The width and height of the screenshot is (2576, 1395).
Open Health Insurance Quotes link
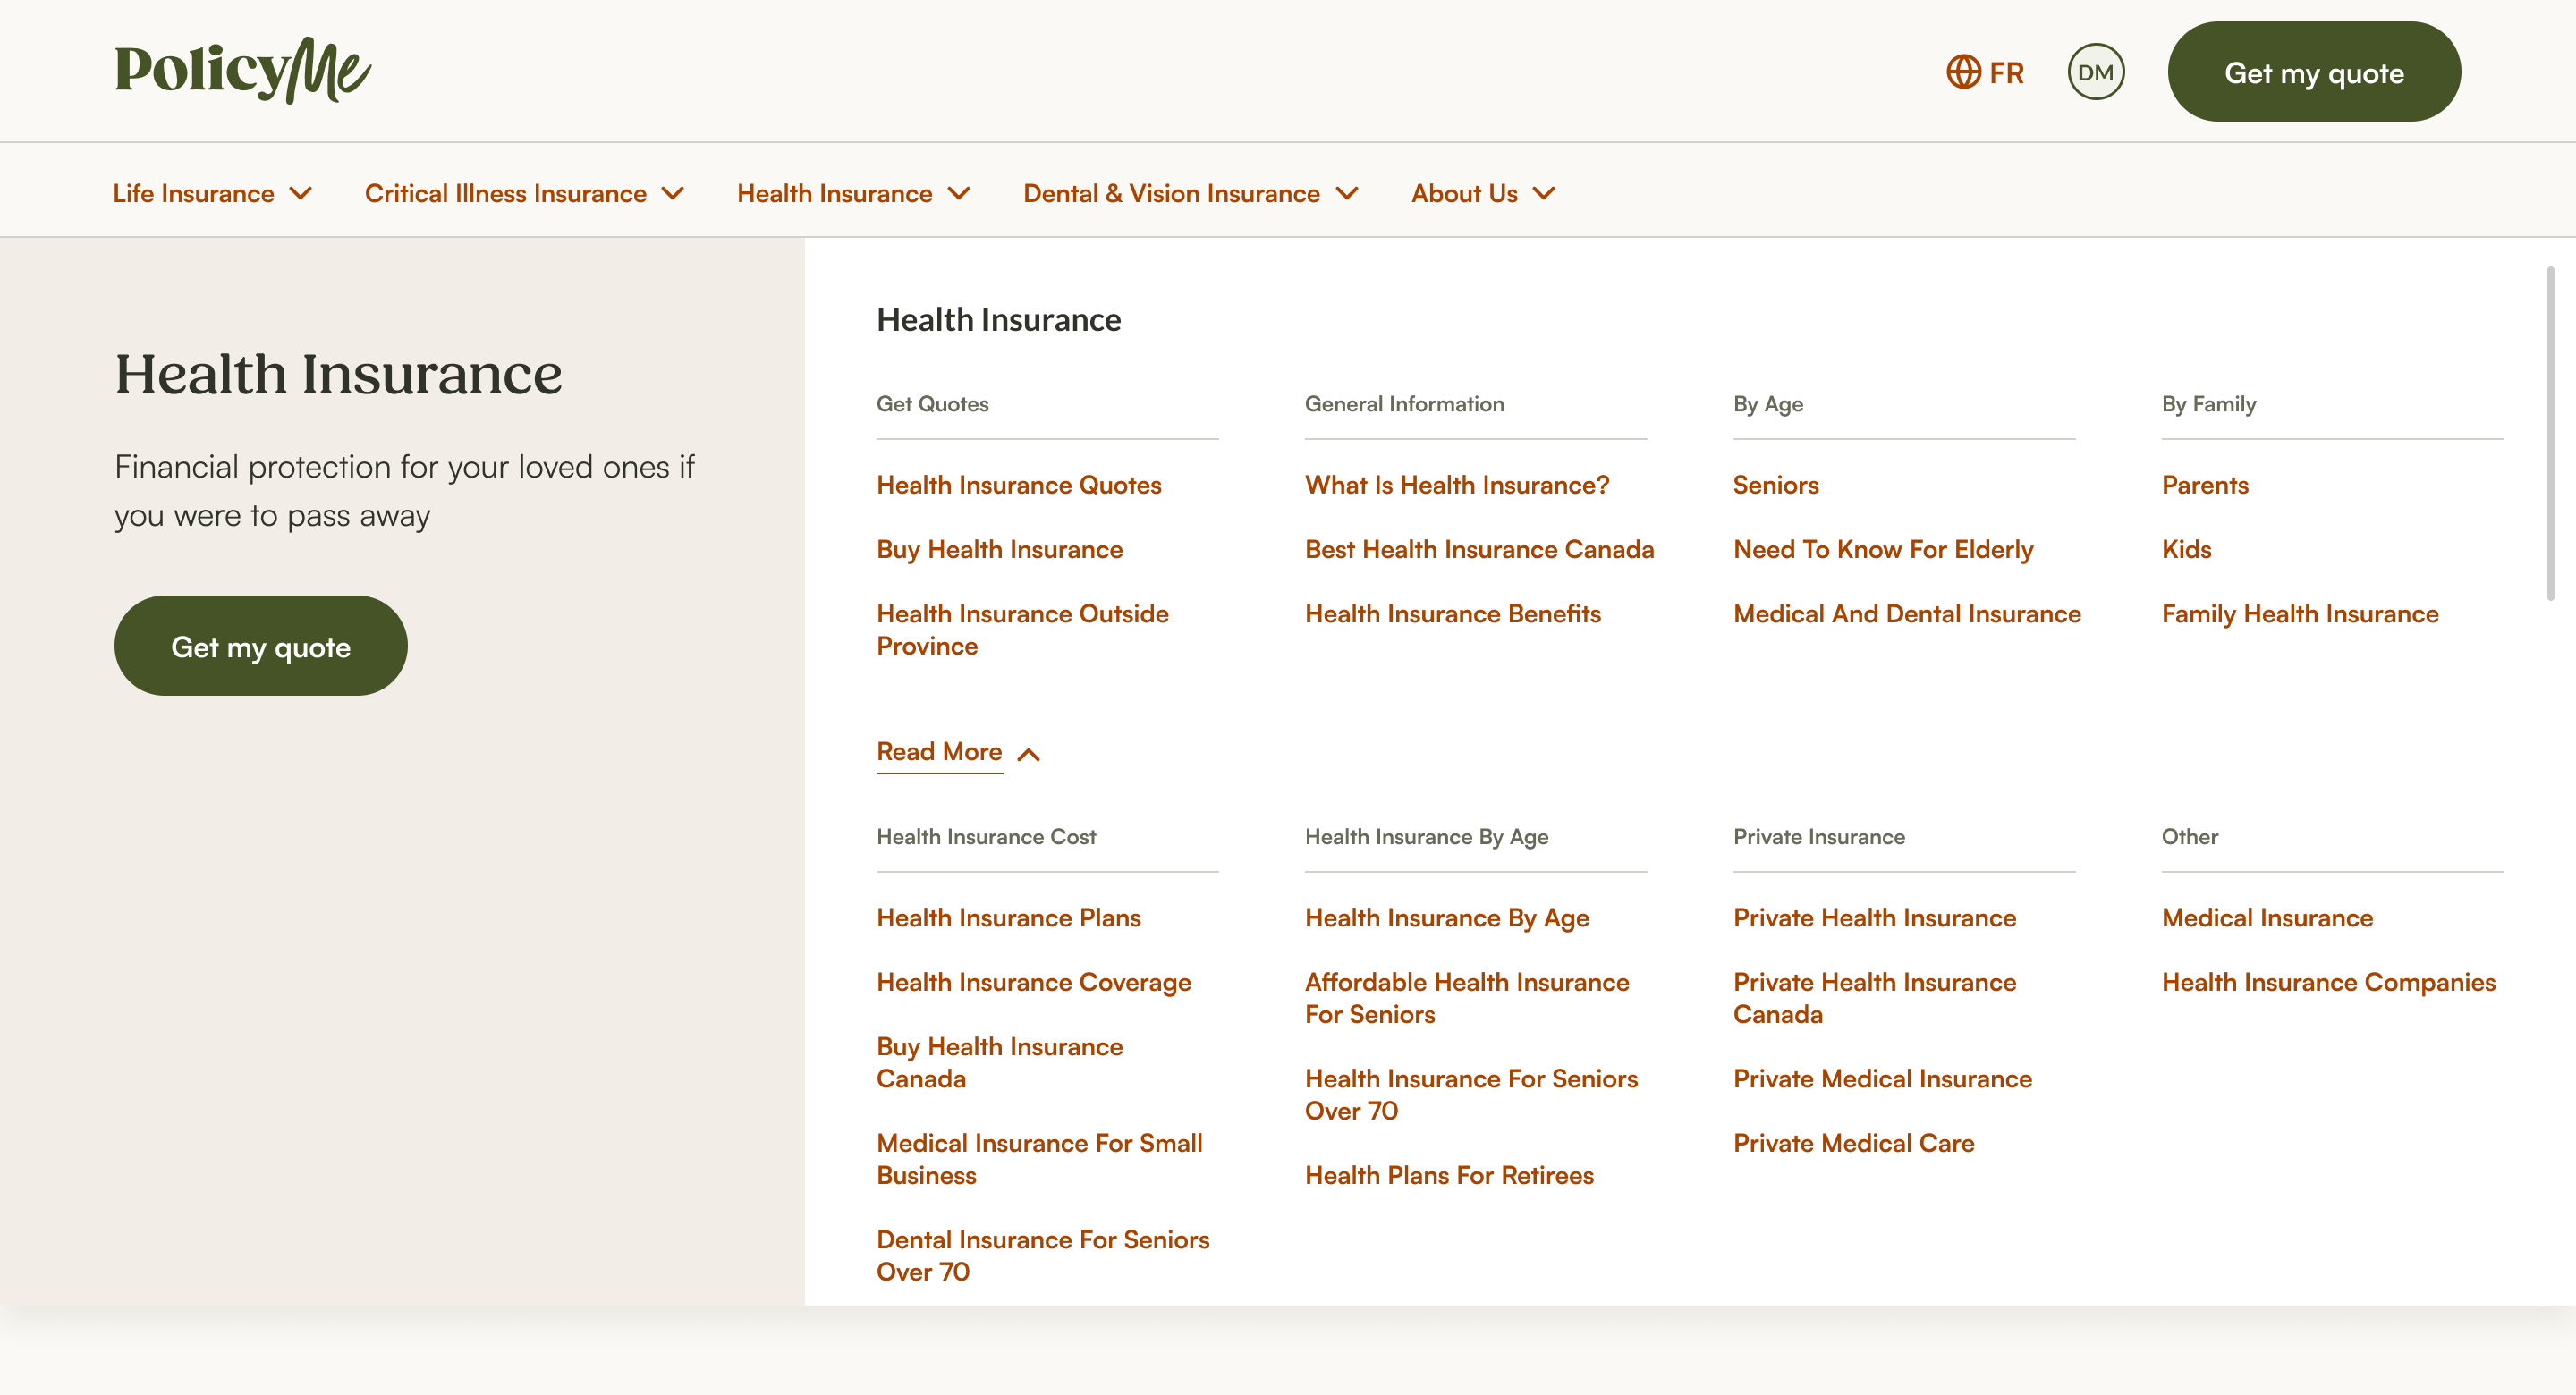(x=1019, y=485)
